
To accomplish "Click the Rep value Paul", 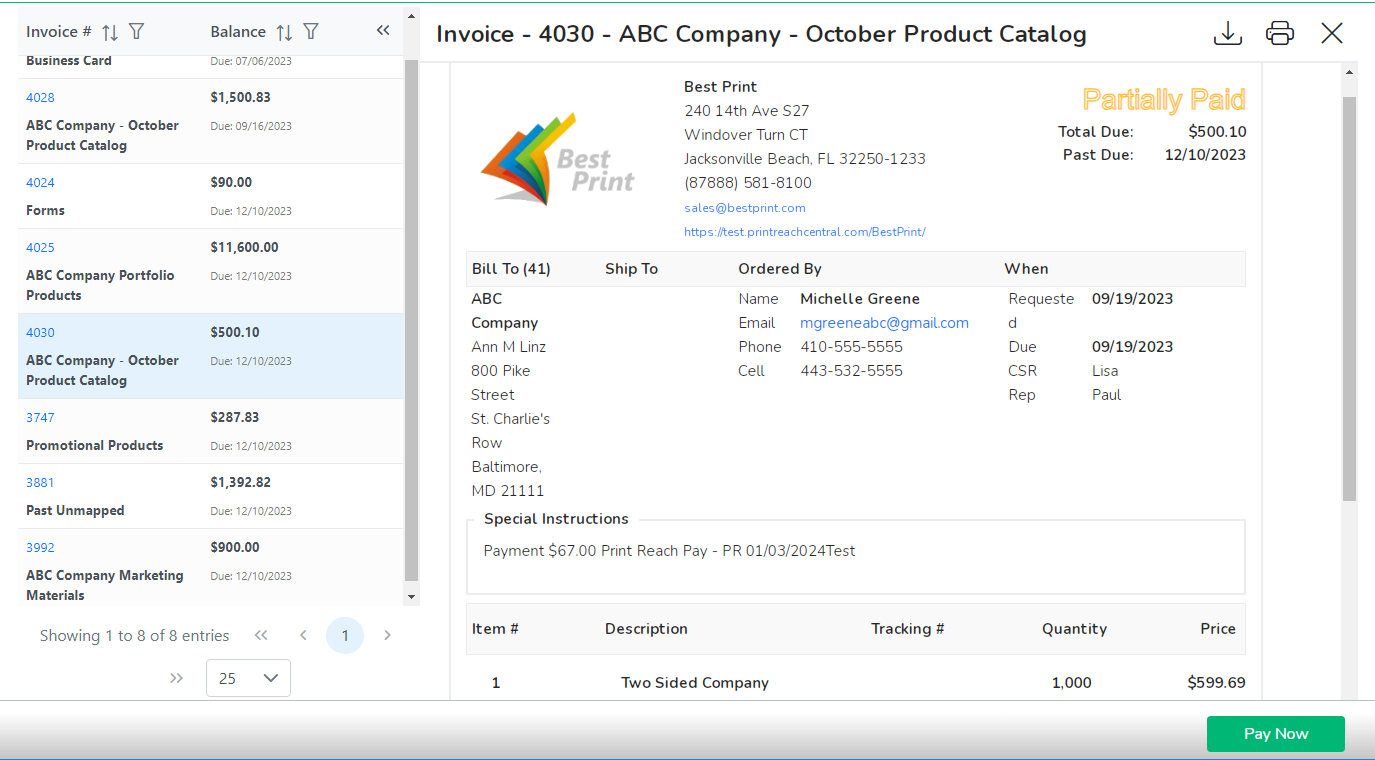I will pyautogui.click(x=1106, y=395).
